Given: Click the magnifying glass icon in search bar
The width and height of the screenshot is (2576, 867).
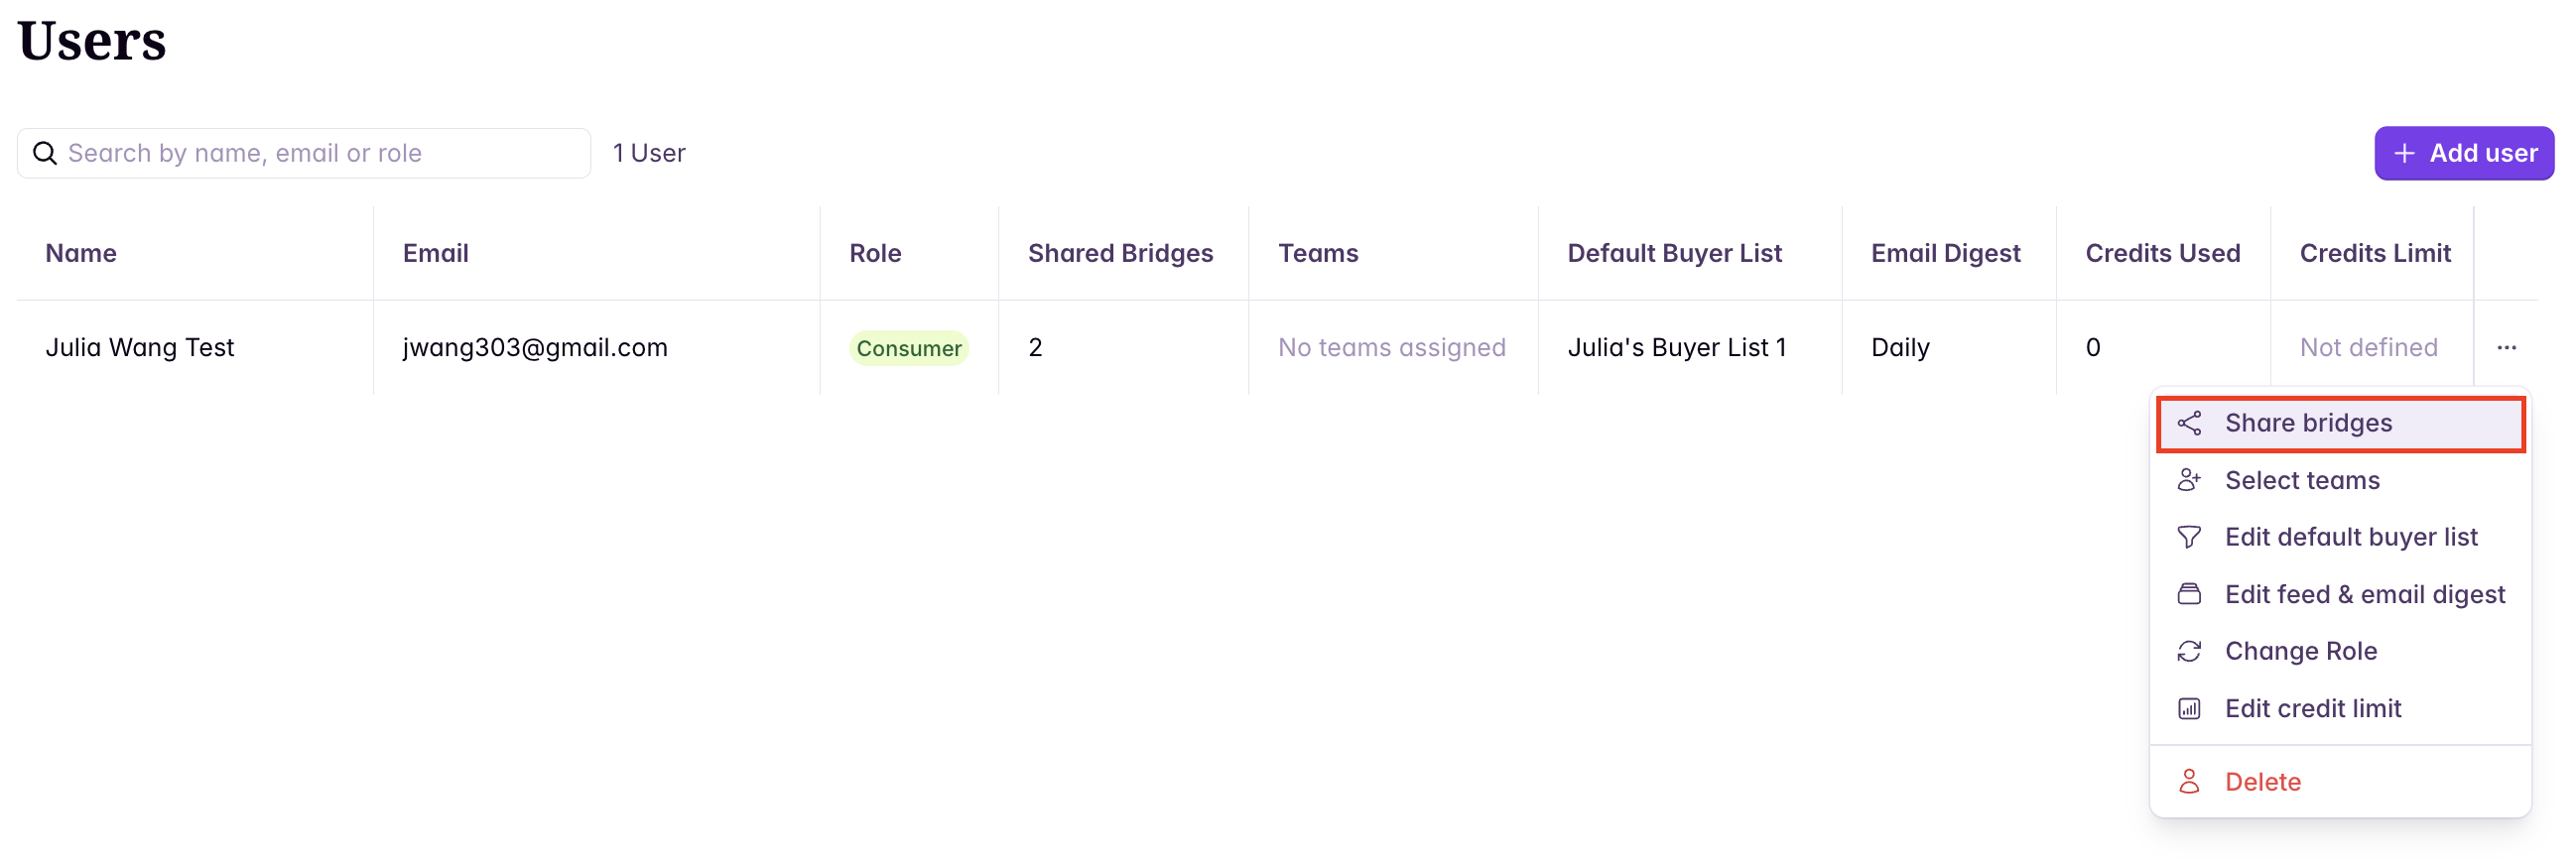Looking at the screenshot, I should click(45, 153).
